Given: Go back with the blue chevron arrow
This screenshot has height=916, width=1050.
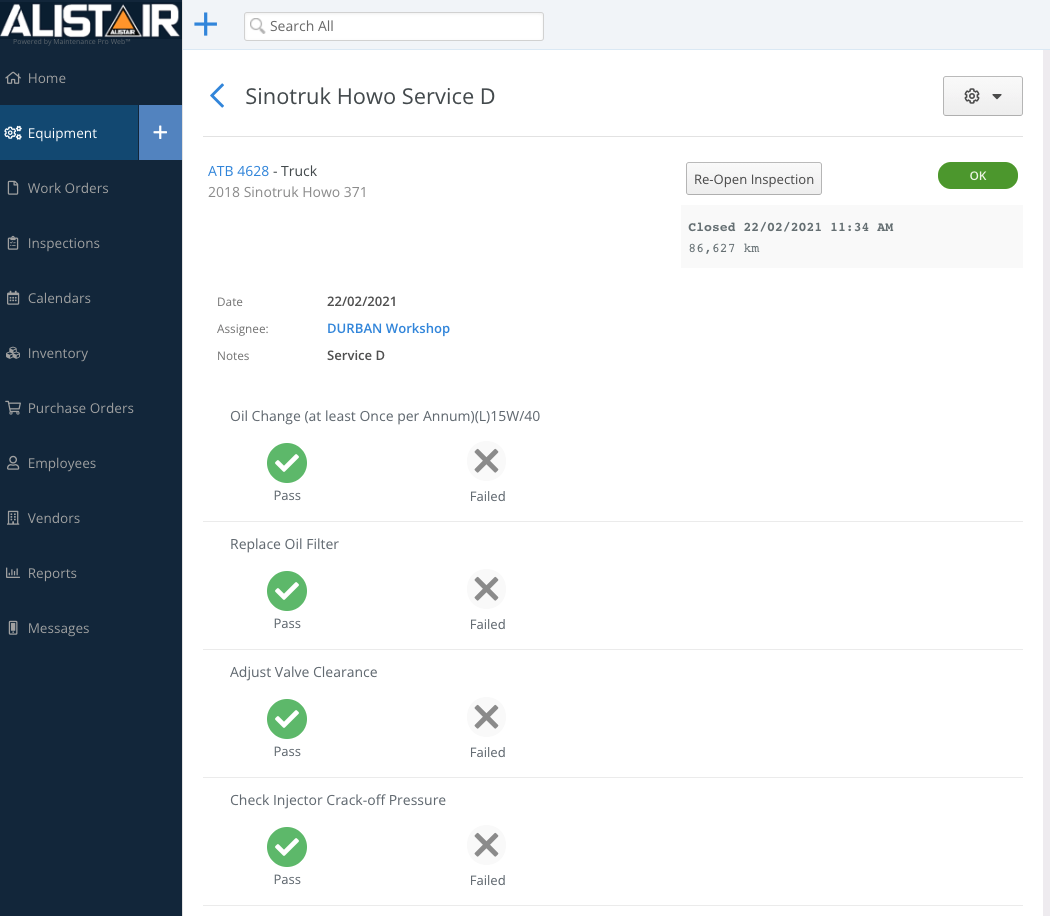Looking at the screenshot, I should click(x=217, y=96).
